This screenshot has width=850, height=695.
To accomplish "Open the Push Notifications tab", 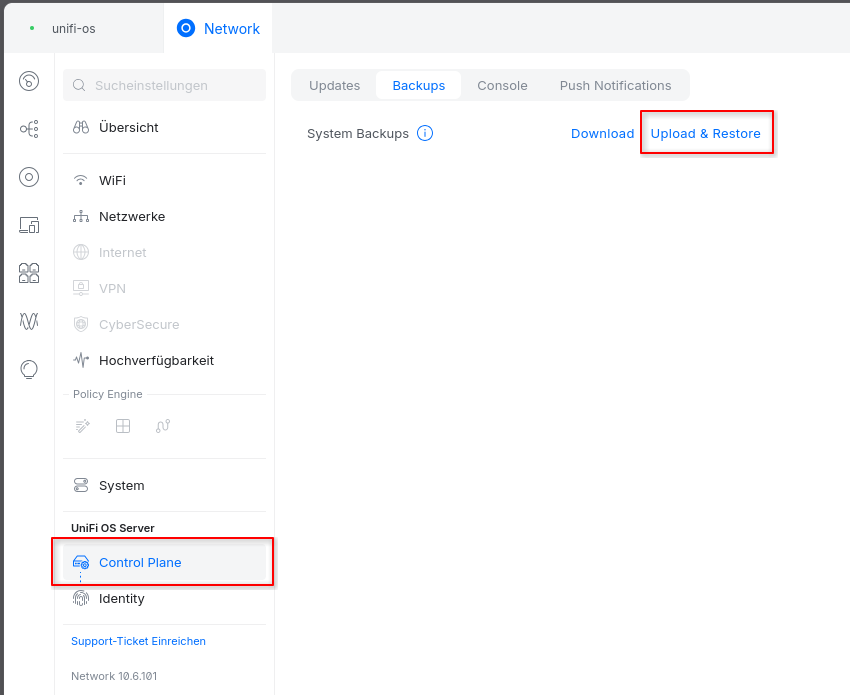I will [615, 86].
